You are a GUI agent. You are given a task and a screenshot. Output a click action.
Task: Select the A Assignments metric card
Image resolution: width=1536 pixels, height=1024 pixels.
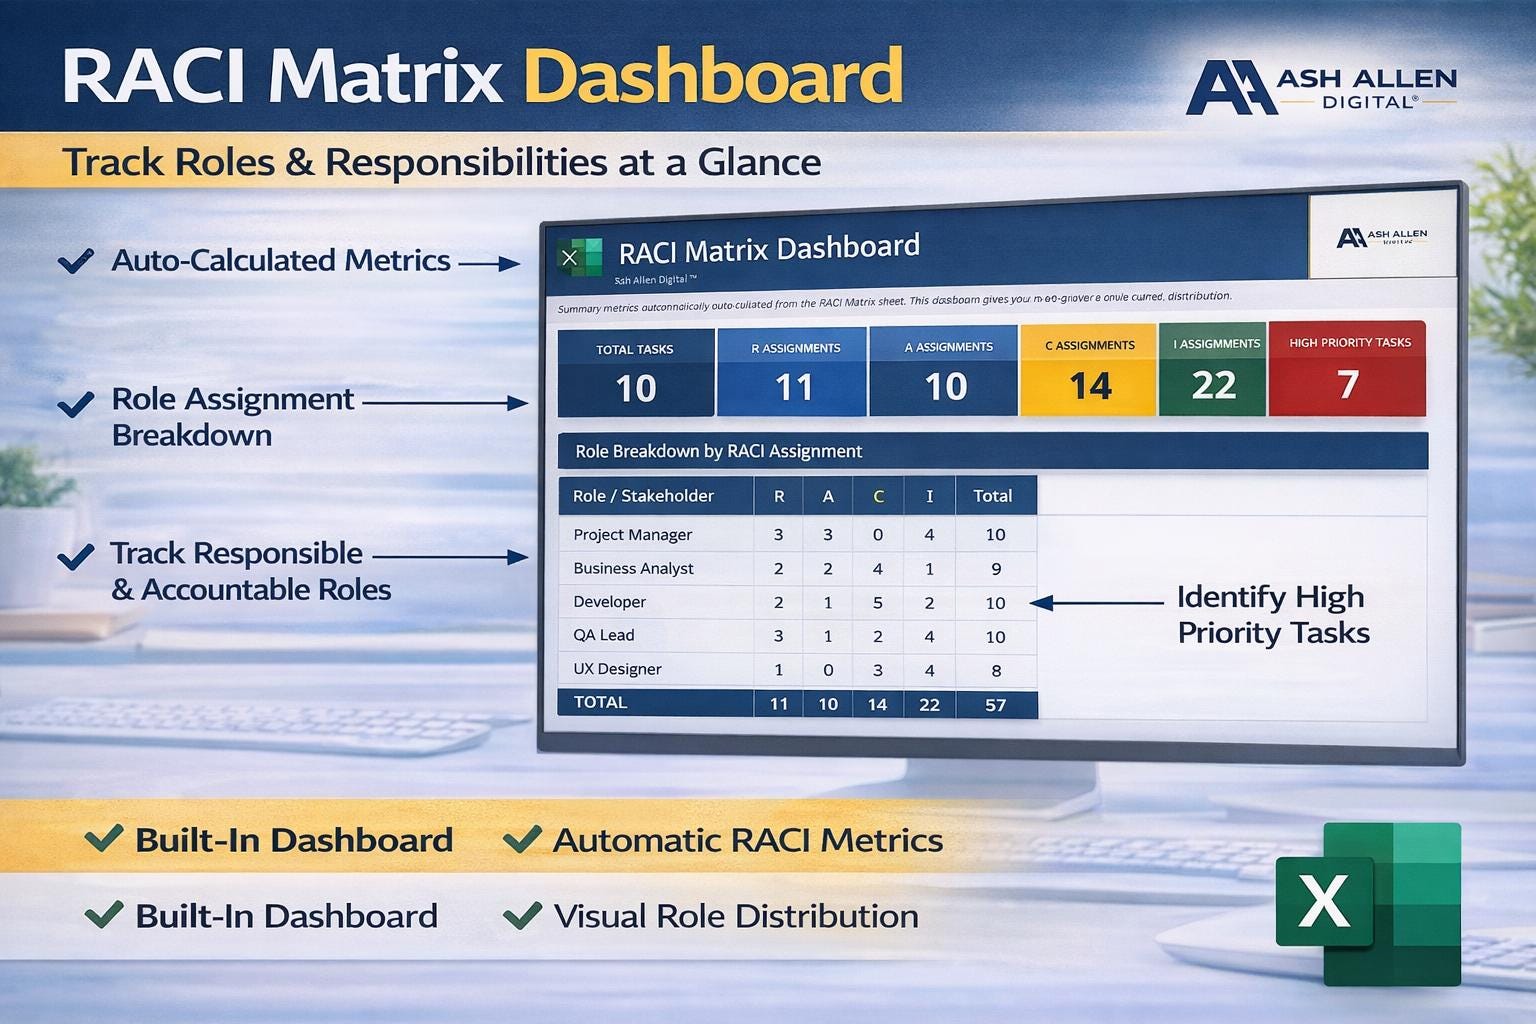(x=944, y=371)
